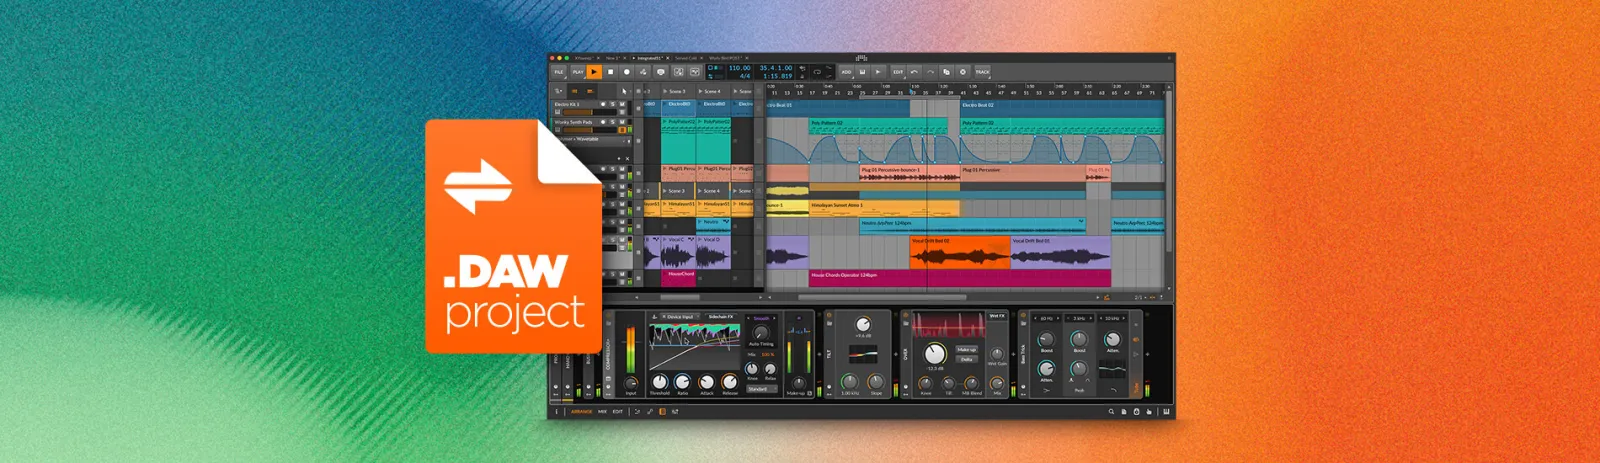Viewport: 1600px width, 463px height.
Task: Mute the Electro Kit 1 track
Action: click(x=622, y=104)
